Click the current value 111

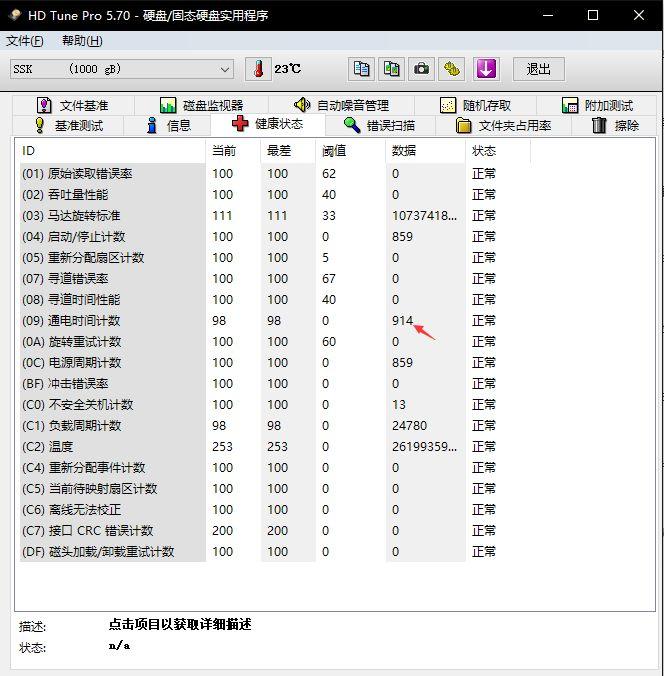(222, 216)
